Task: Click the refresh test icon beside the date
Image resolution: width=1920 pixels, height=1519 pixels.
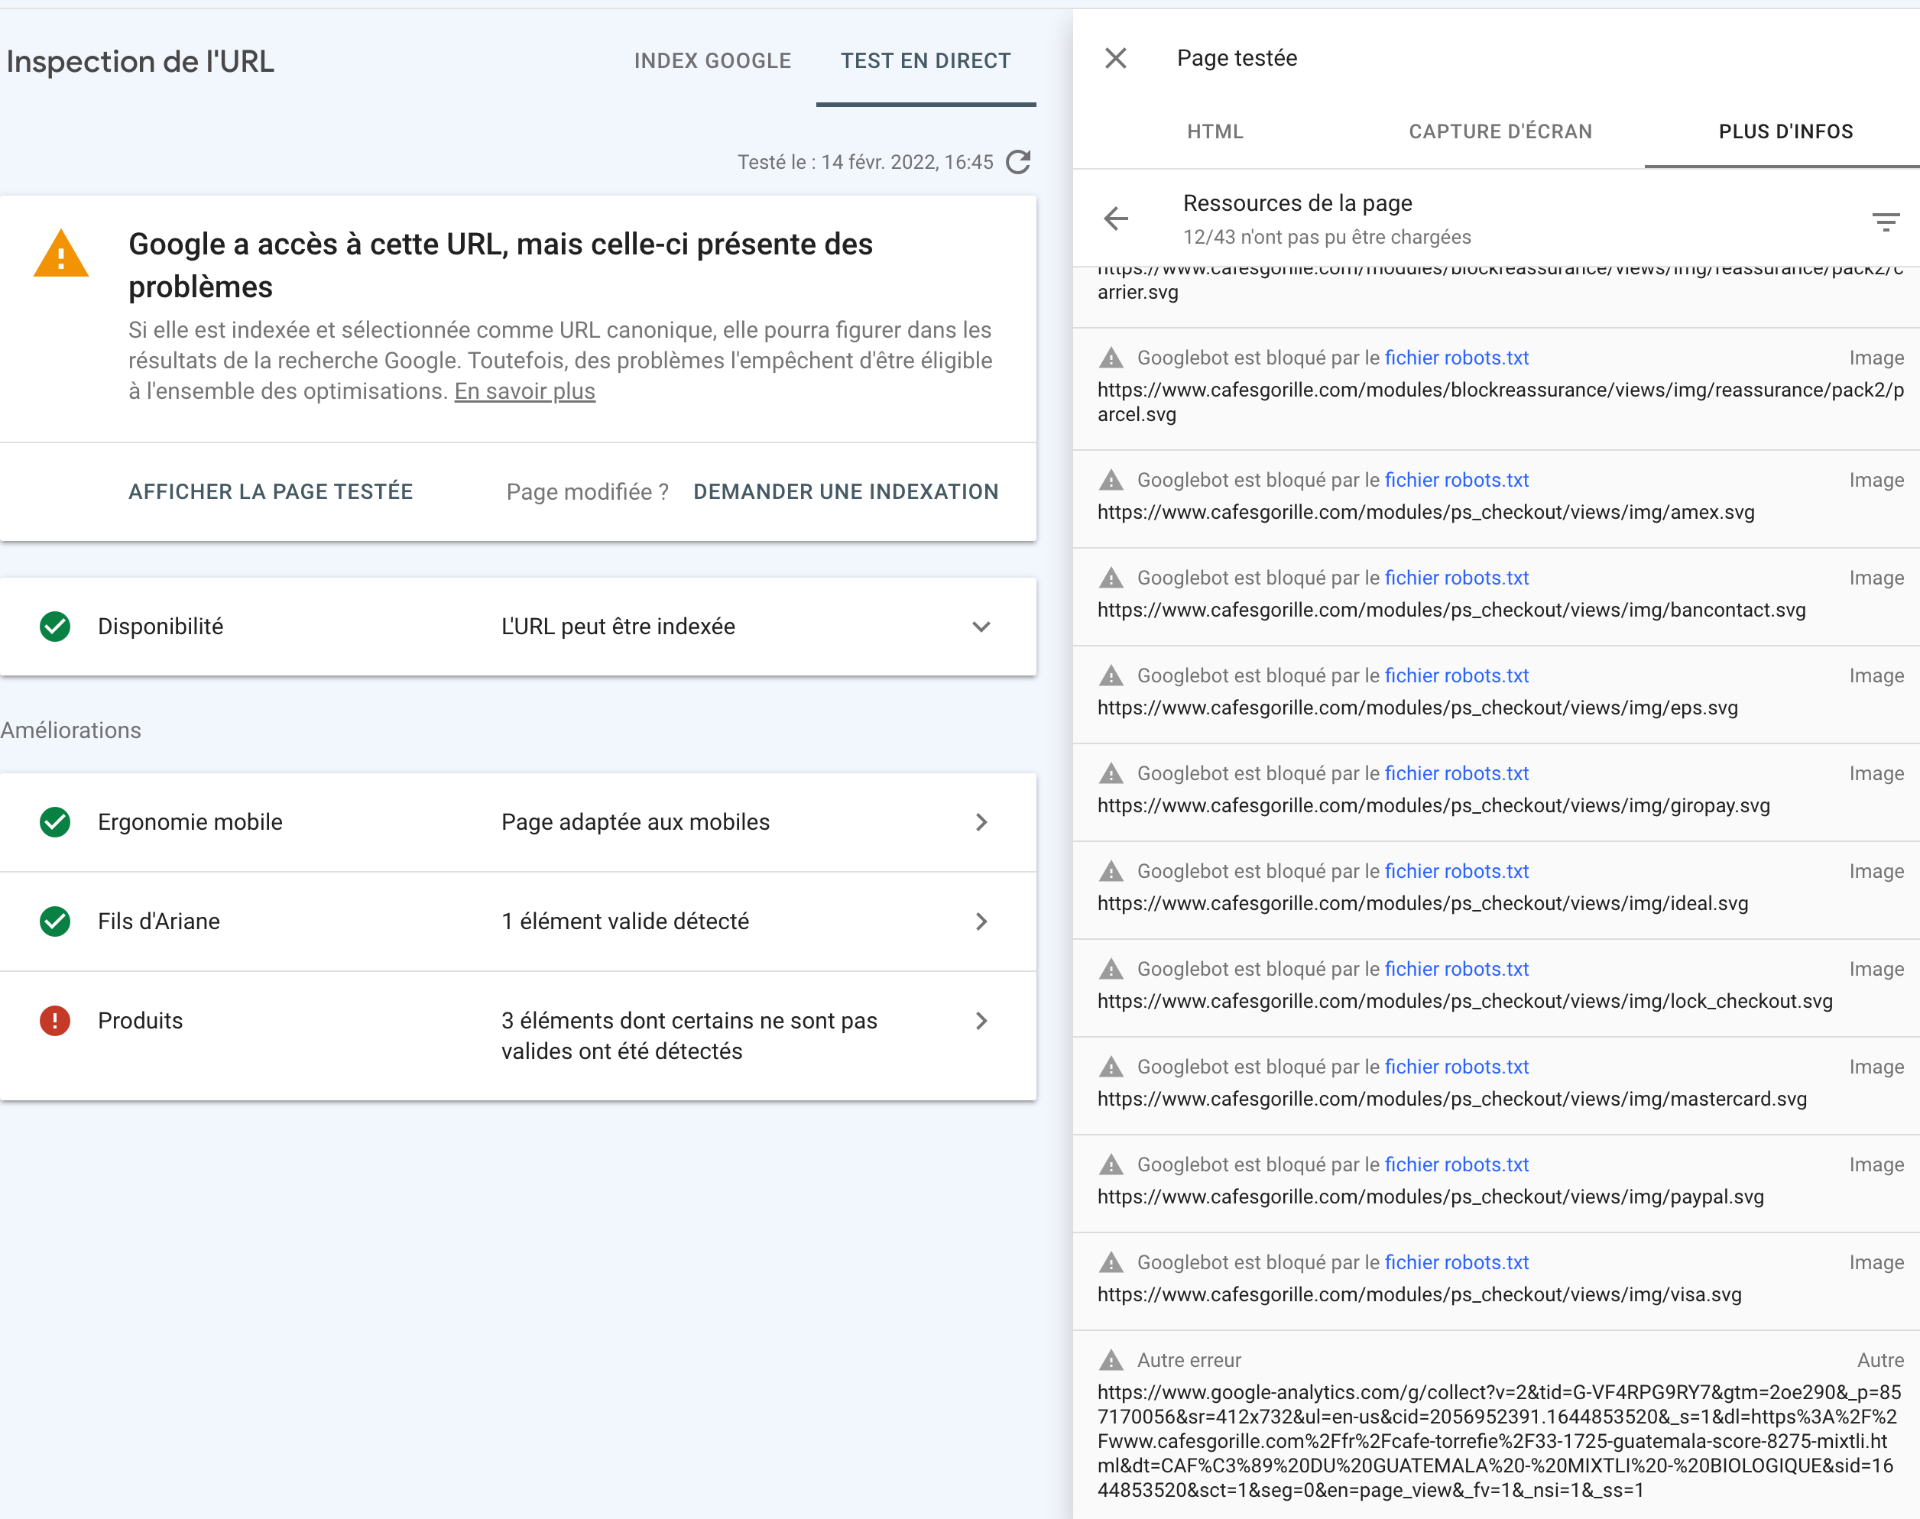Action: tap(1018, 162)
